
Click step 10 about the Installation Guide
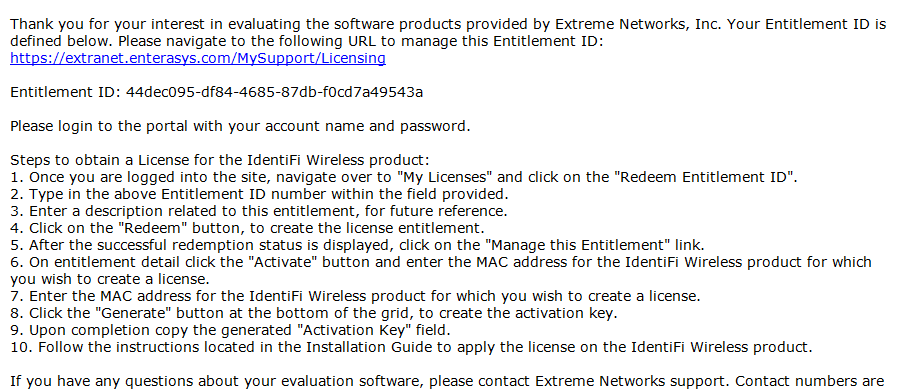[411, 347]
